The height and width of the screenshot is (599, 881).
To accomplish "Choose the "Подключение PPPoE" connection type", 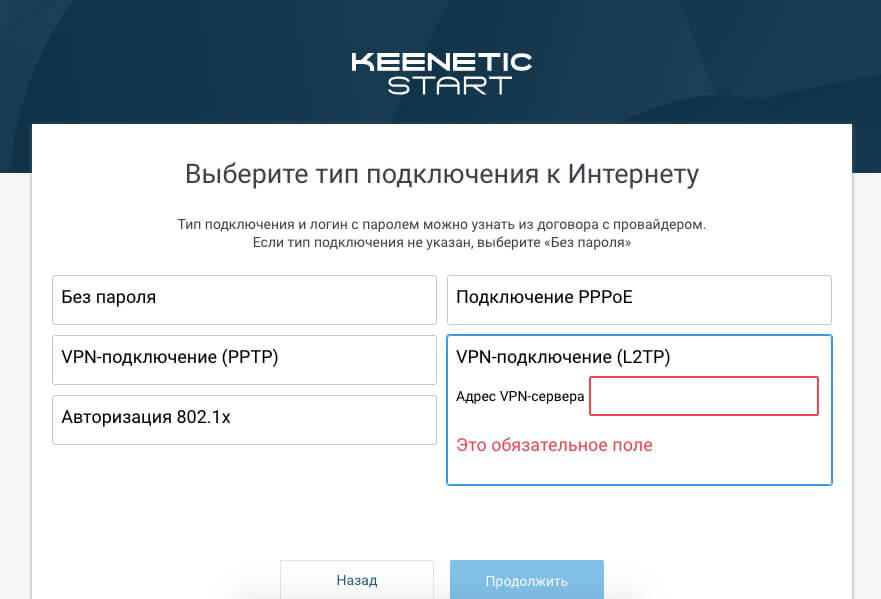I will [x=639, y=299].
